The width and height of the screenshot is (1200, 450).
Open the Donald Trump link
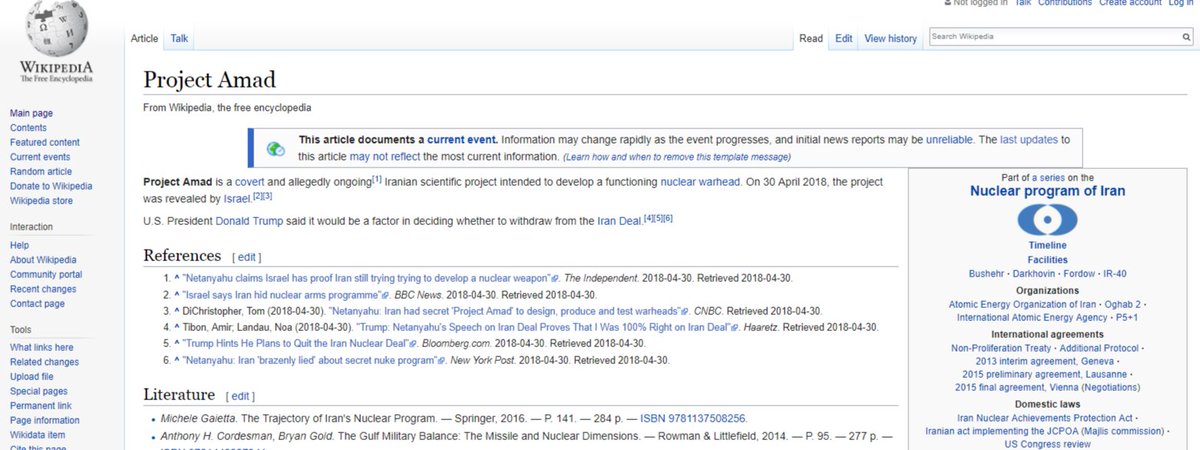251,220
